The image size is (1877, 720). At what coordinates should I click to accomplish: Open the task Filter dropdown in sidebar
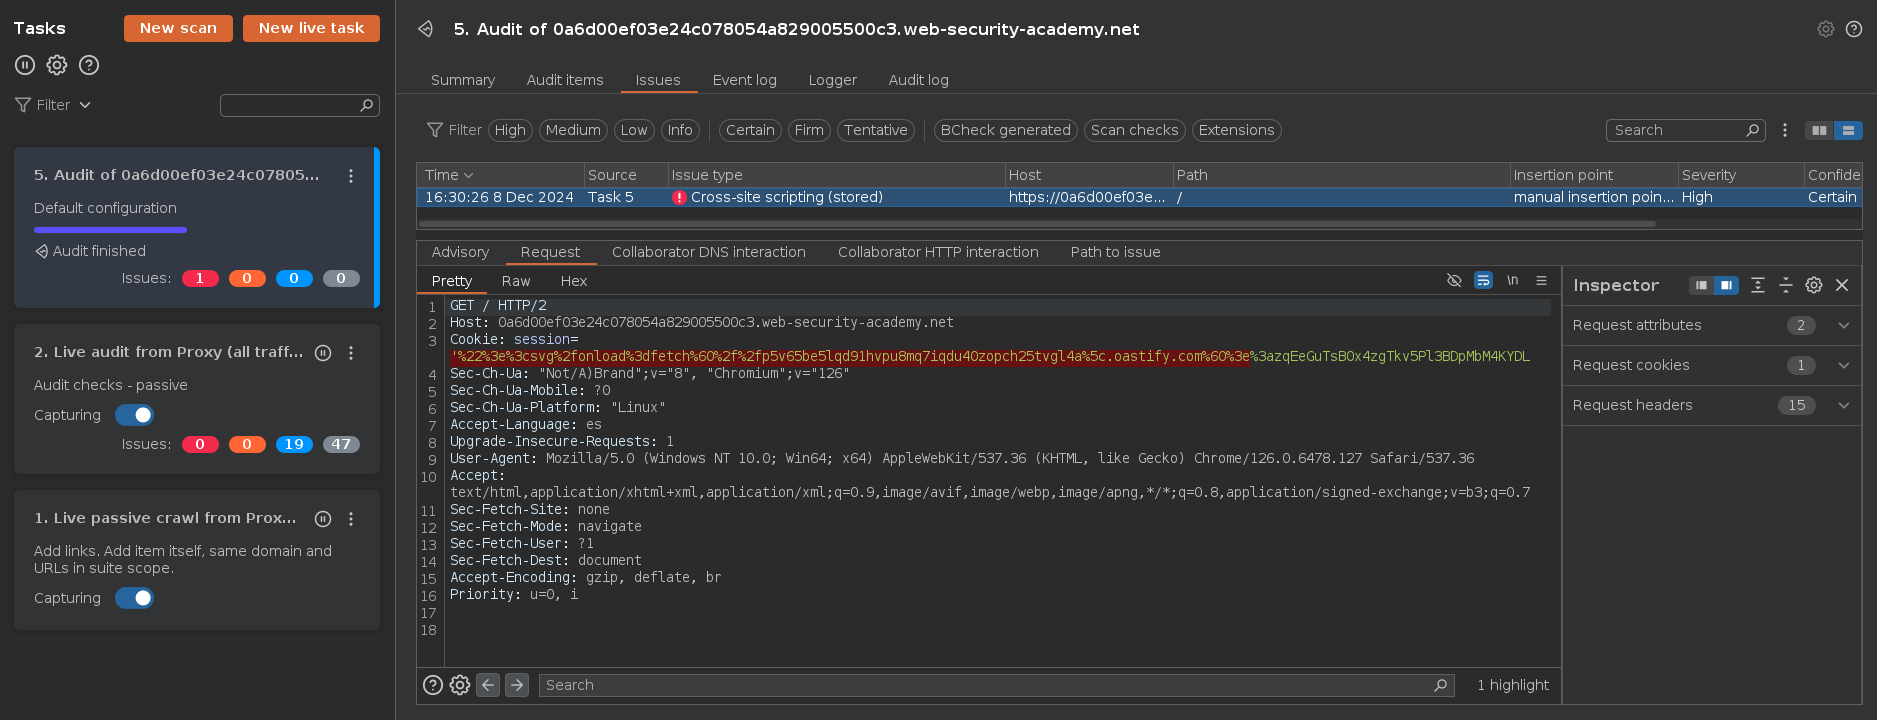(53, 105)
